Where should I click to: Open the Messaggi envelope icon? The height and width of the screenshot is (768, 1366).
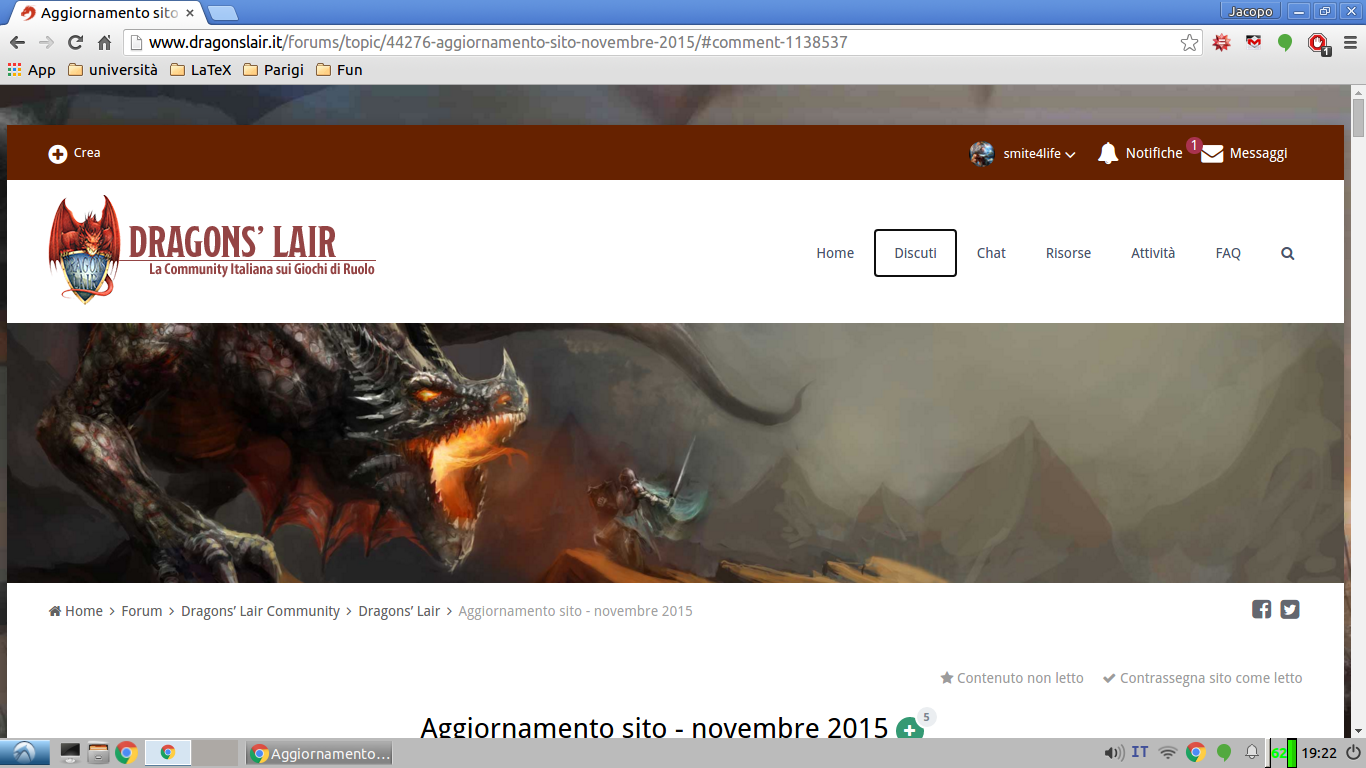point(1212,154)
